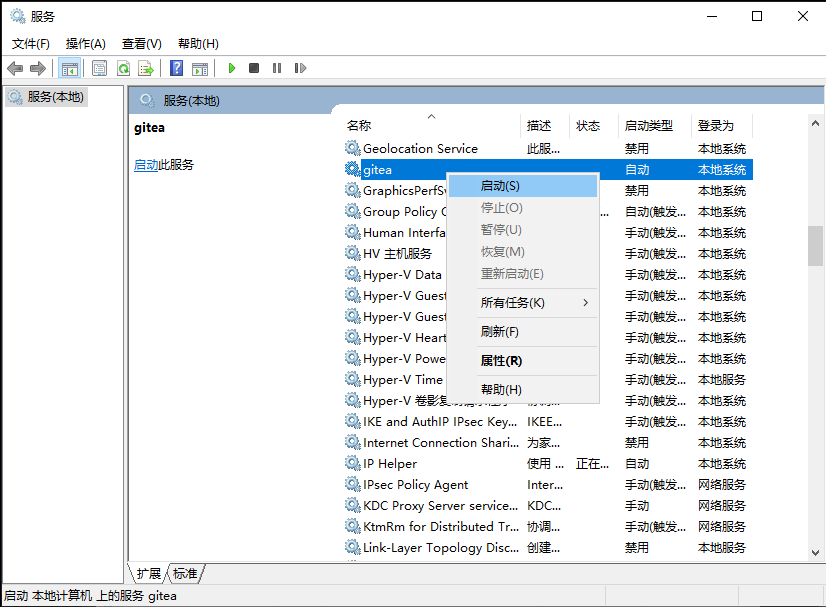Select the Hyper-V Time service row
Image resolution: width=826 pixels, height=607 pixels.
point(548,380)
